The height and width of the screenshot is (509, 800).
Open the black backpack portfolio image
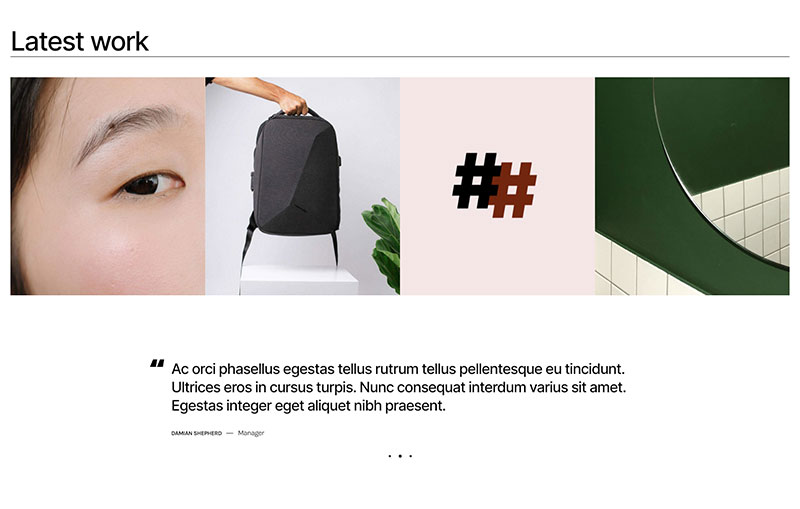pos(303,186)
